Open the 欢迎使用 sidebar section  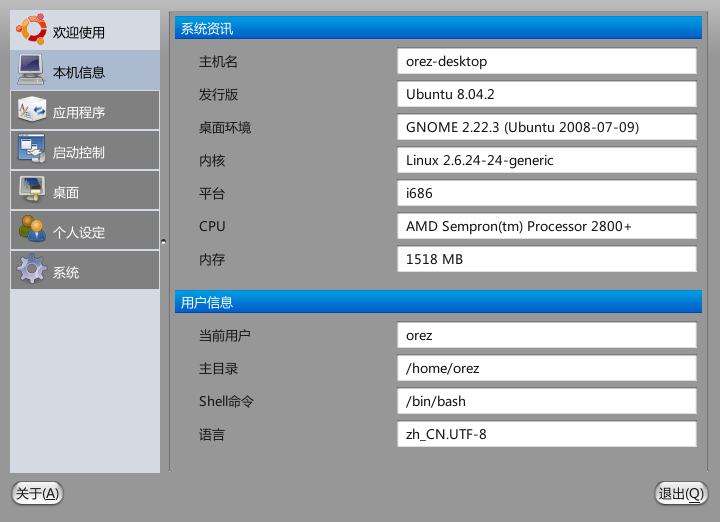(x=85, y=30)
